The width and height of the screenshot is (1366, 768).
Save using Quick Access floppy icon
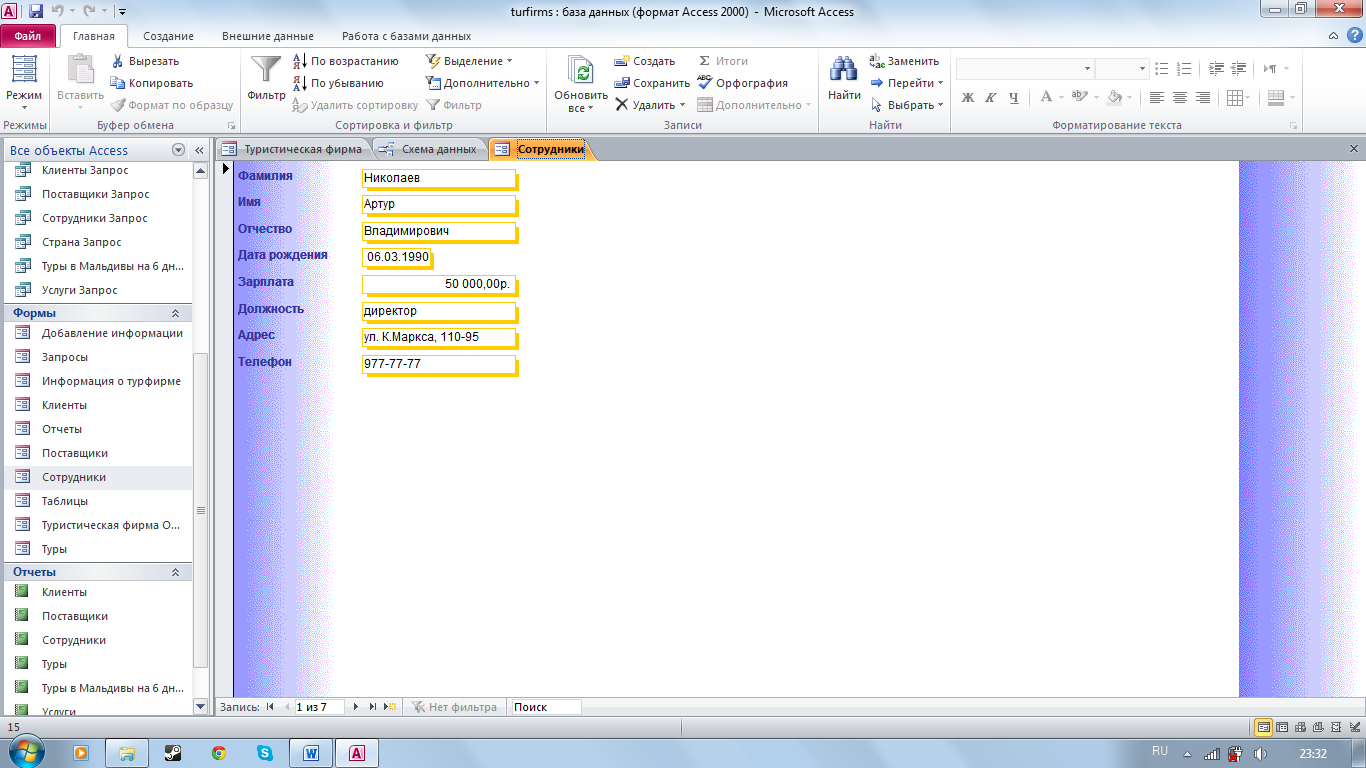coord(36,12)
